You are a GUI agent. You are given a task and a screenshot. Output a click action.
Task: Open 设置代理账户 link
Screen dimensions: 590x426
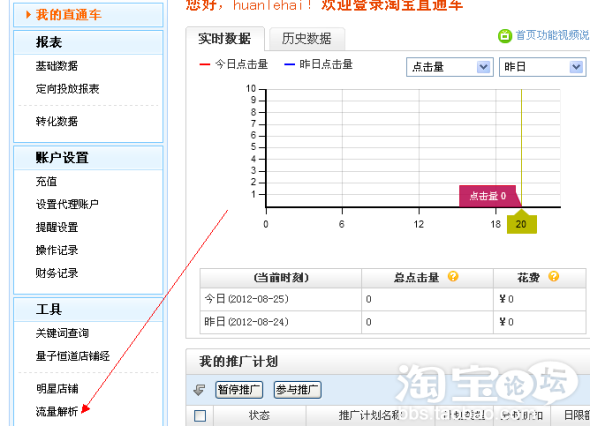[x=67, y=204]
